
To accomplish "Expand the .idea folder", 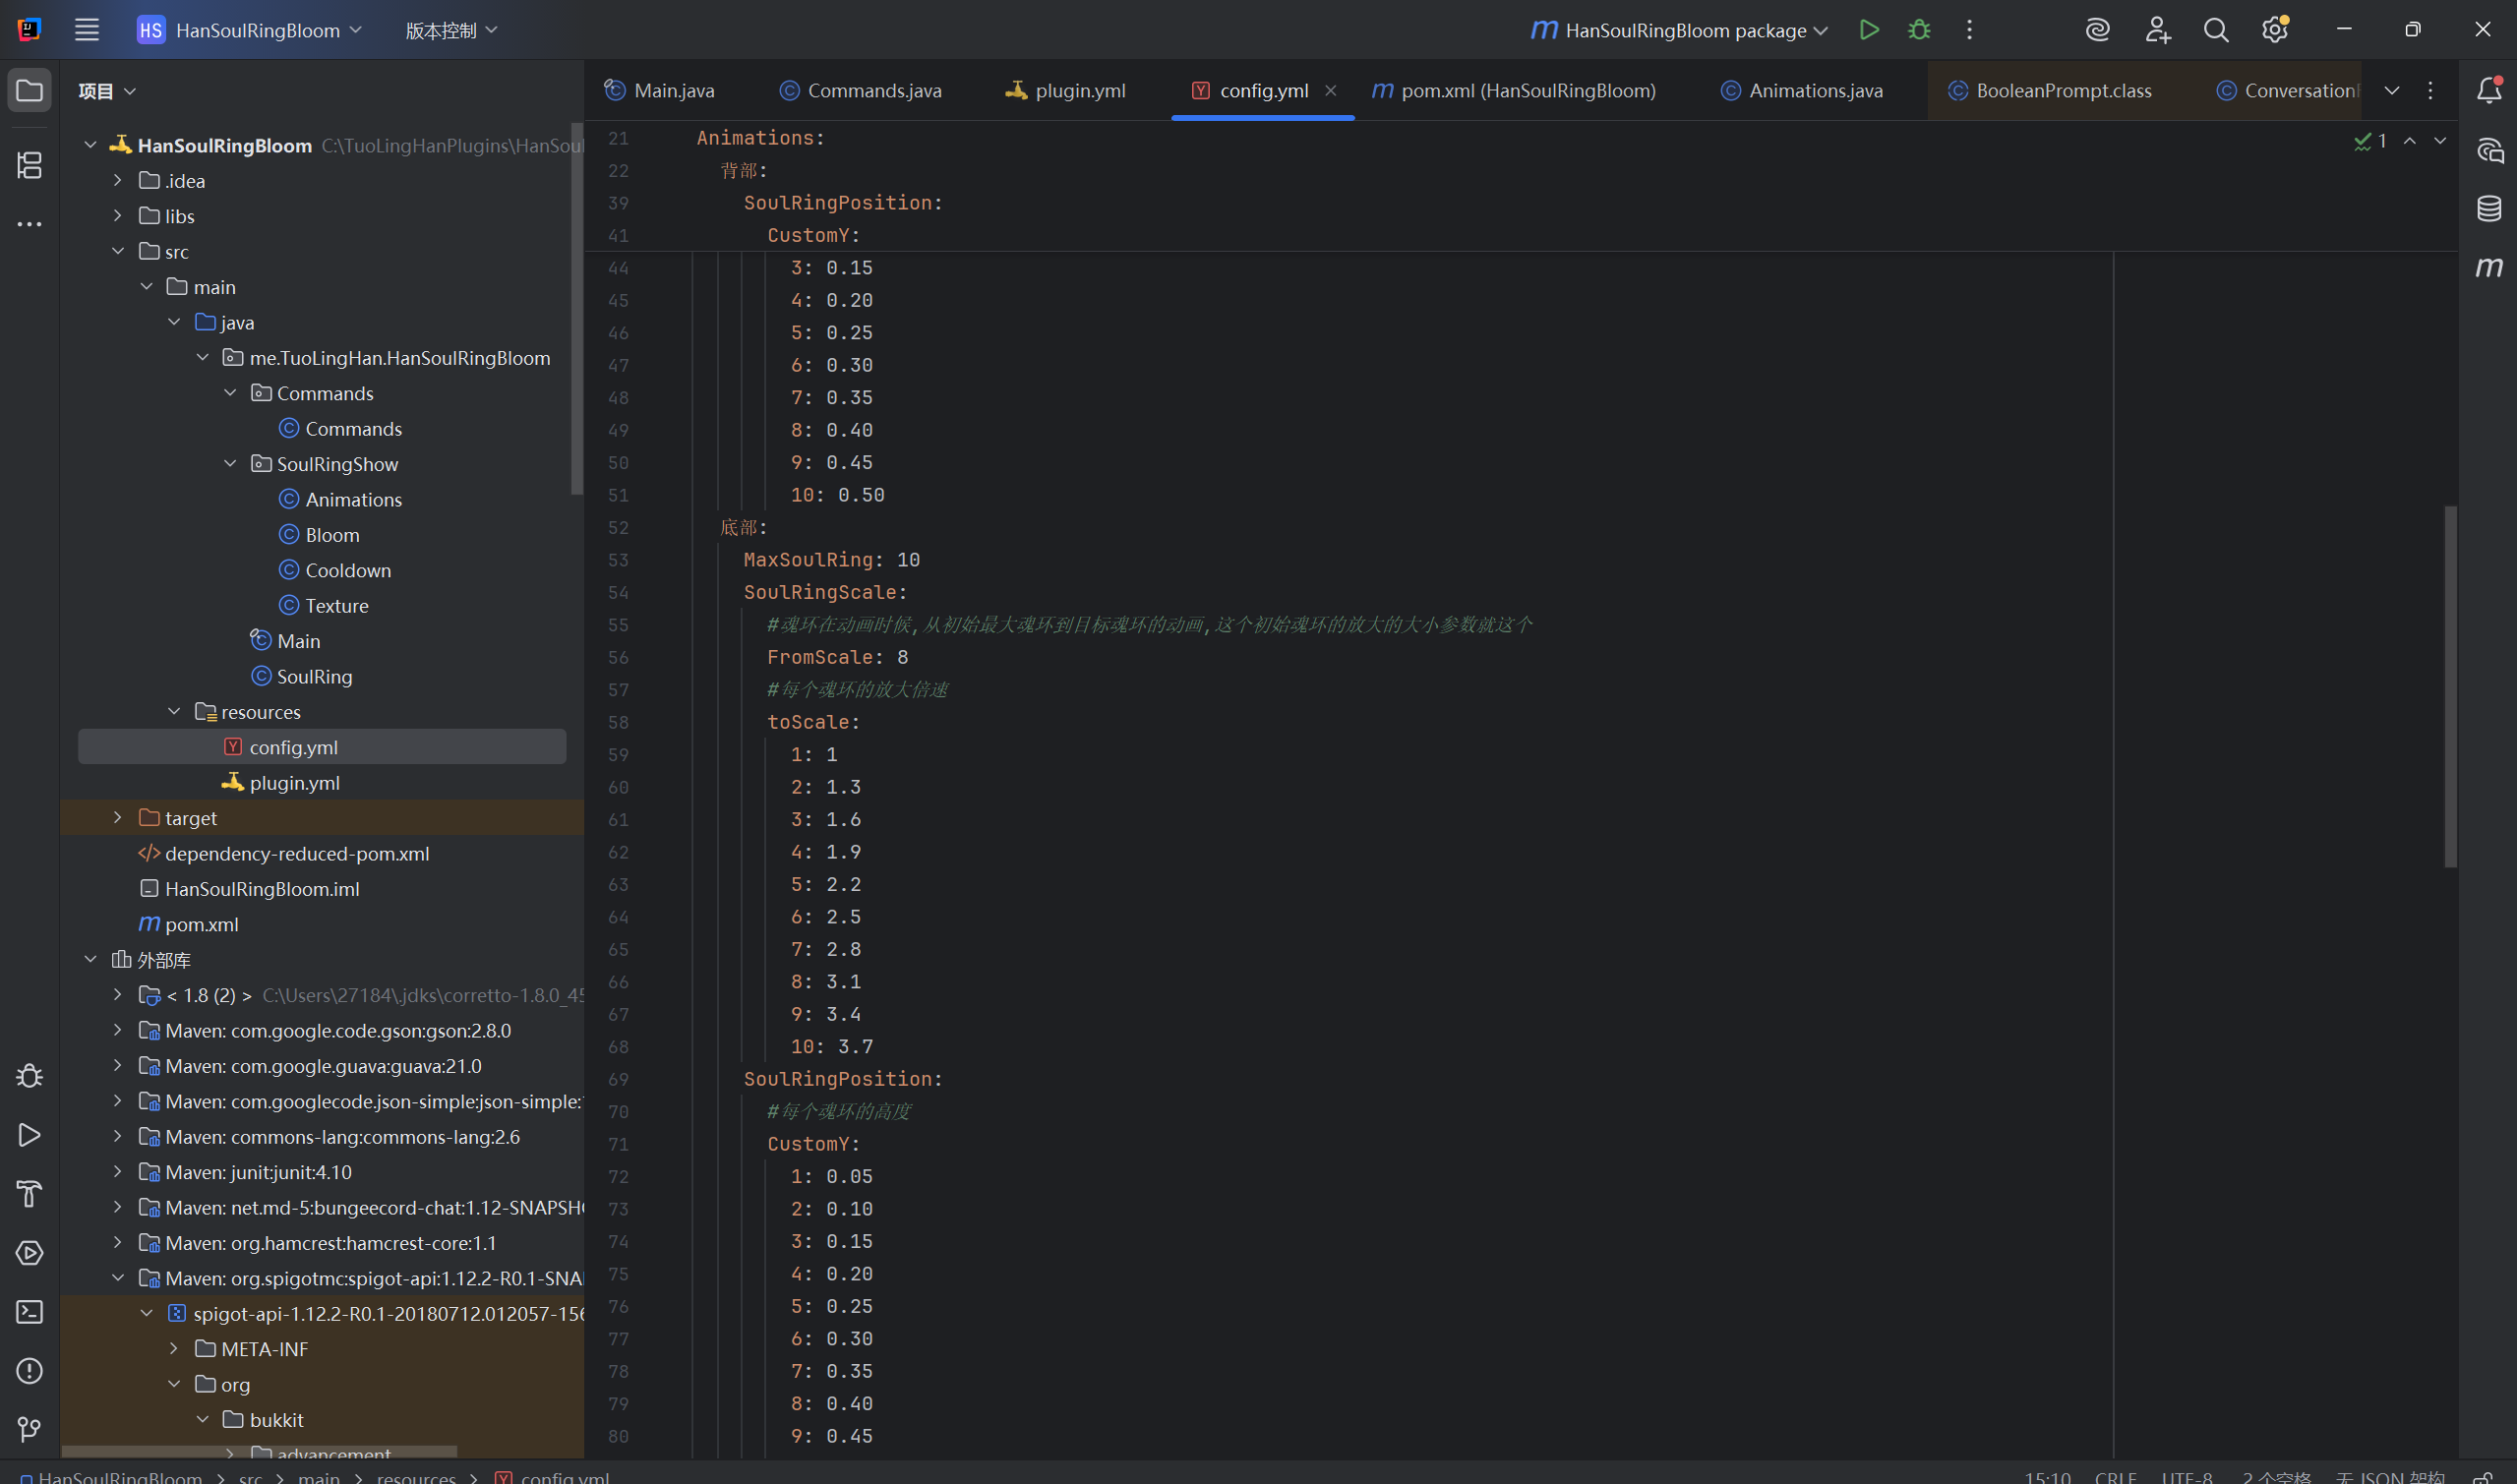I will coord(117,180).
